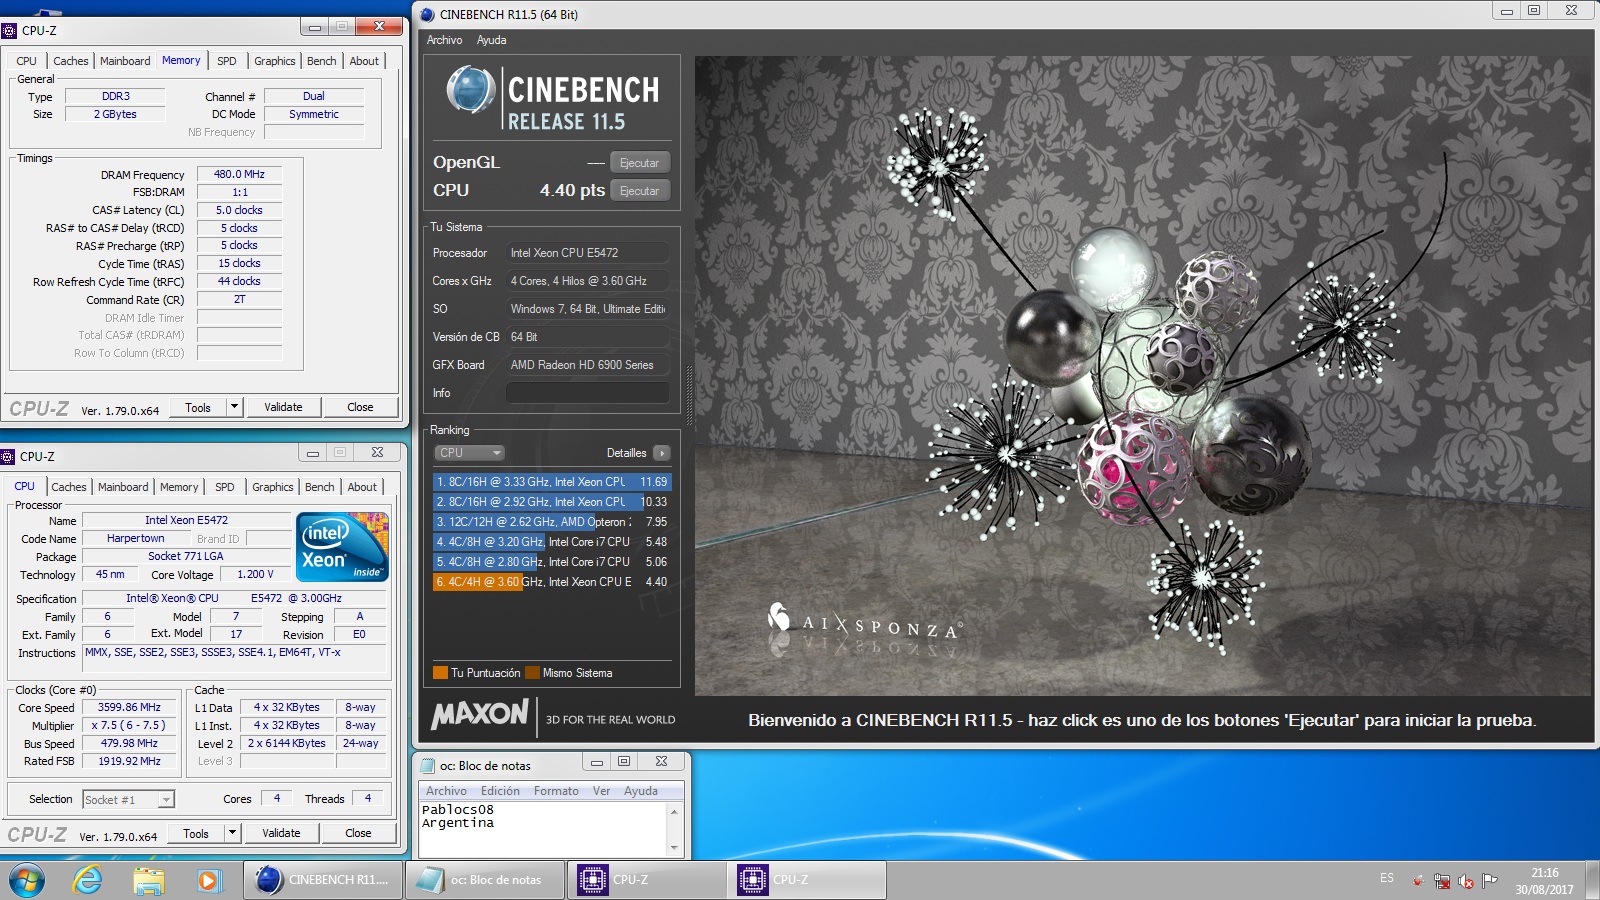This screenshot has width=1600, height=900.
Task: Click the MAXON logo in Cinebench
Action: 480,714
